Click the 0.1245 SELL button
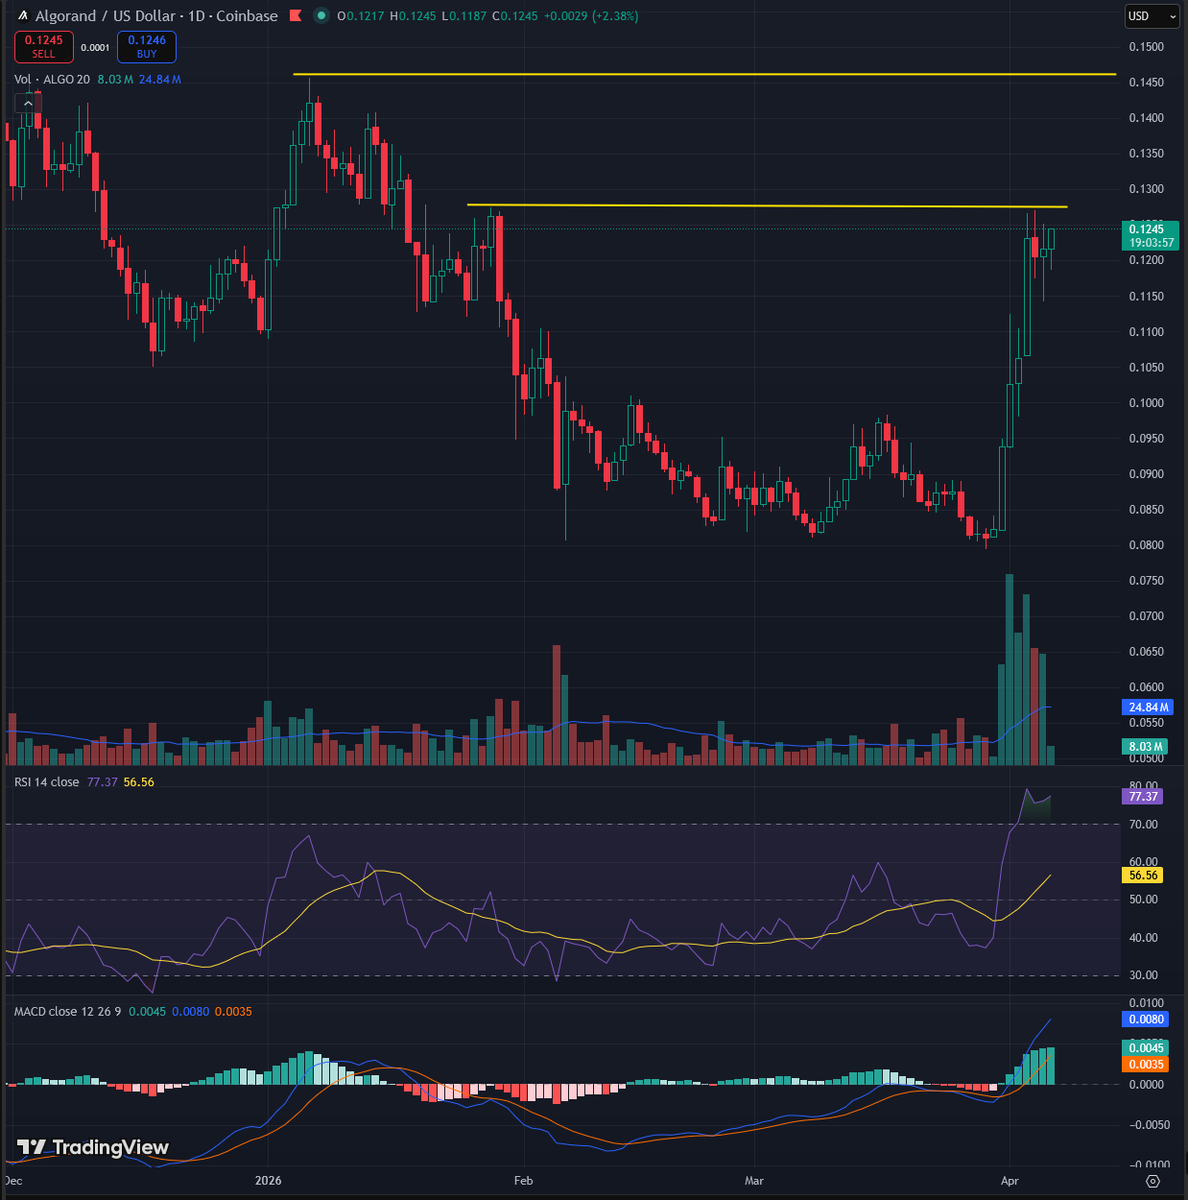Screen dimensions: 1188x1200 44,47
